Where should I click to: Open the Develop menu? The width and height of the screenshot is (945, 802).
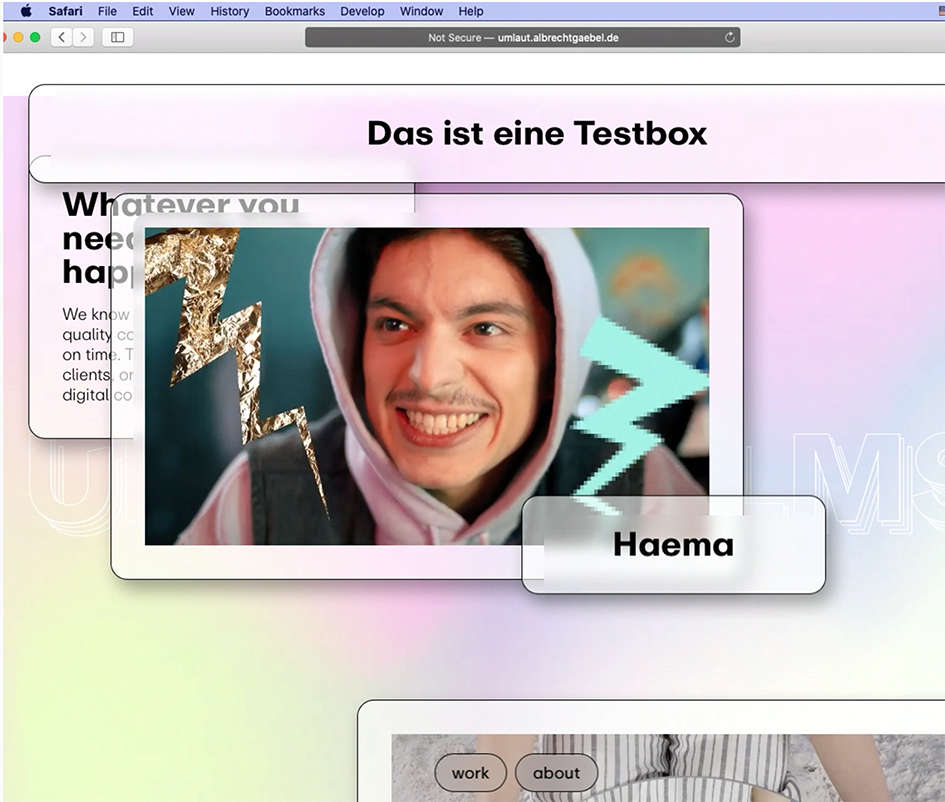pos(362,11)
